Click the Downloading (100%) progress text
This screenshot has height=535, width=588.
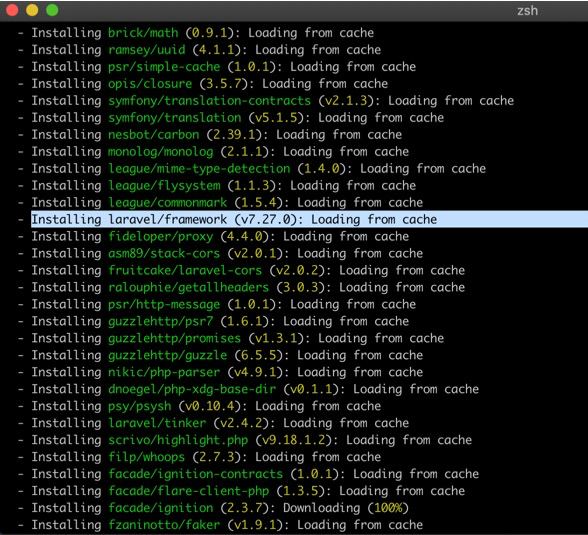point(345,508)
